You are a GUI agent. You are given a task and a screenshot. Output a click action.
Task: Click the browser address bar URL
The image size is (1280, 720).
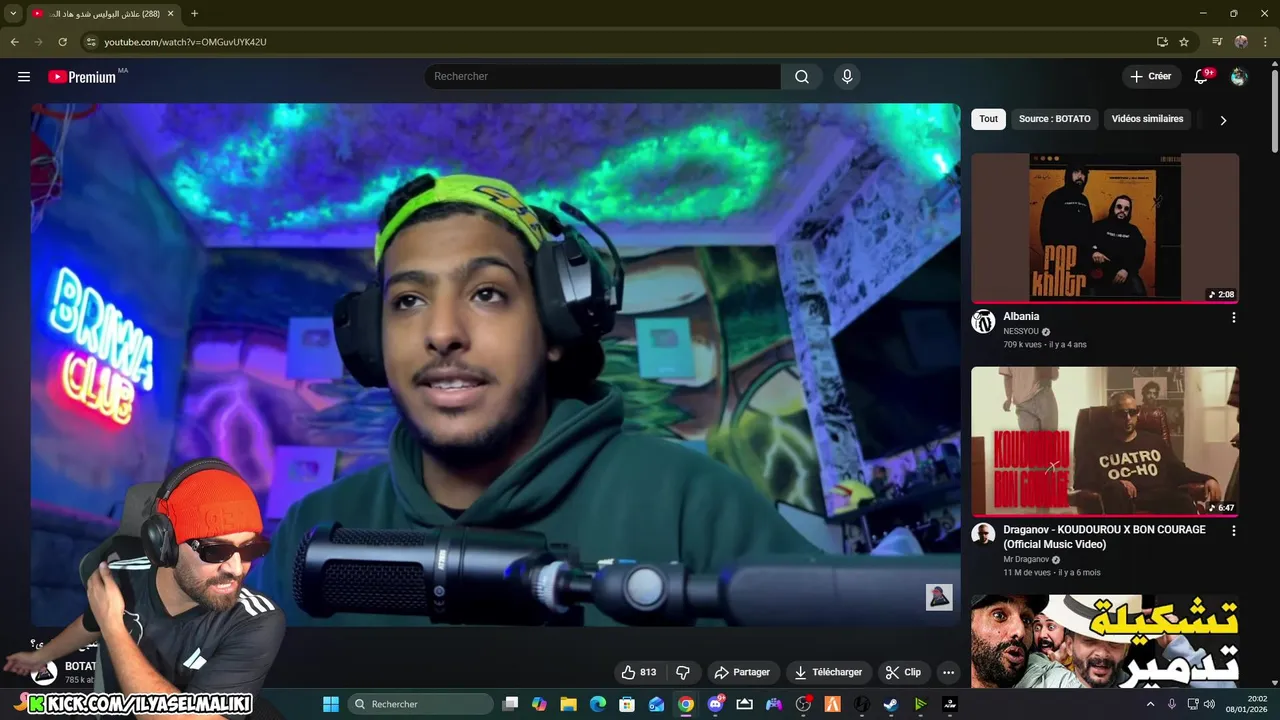coord(185,42)
